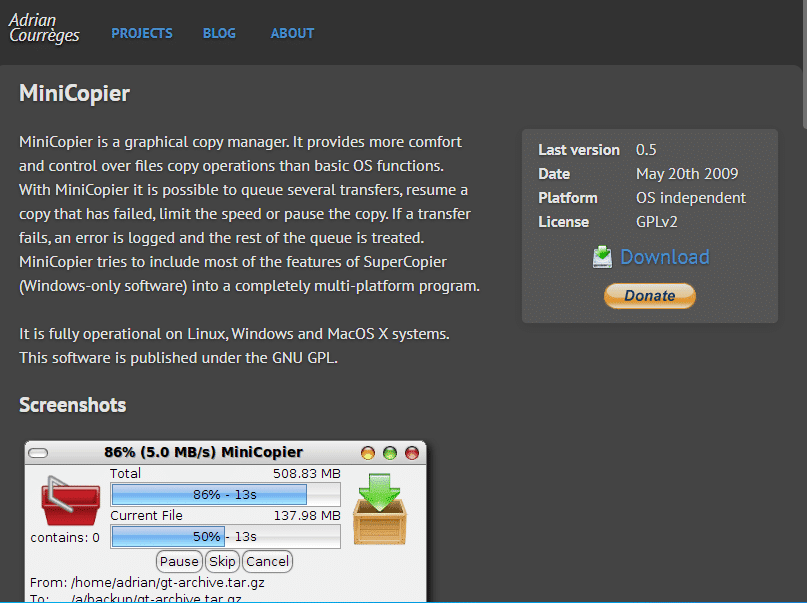
Task: Click the contains: 0 basket label
Action: pyautogui.click(x=65, y=538)
